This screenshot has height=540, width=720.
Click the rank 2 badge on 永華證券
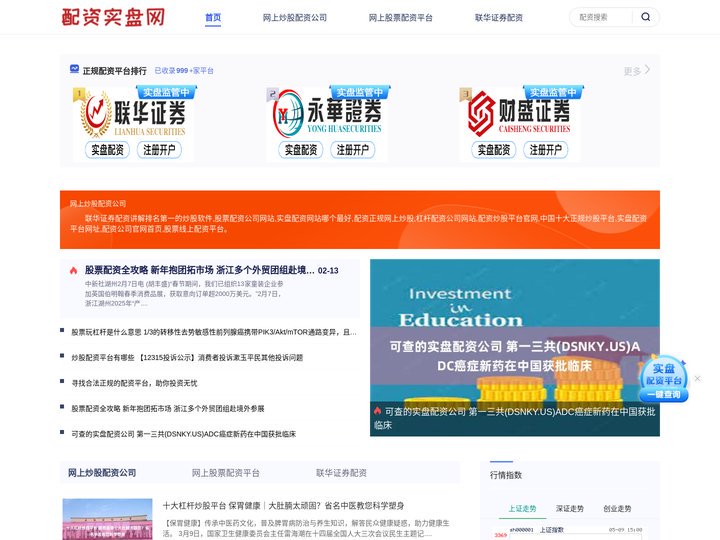(273, 94)
